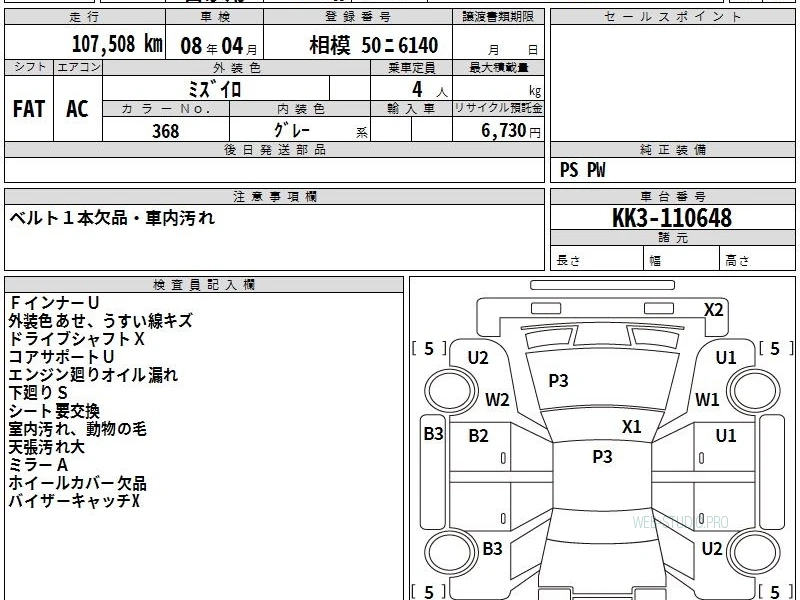This screenshot has height=600, width=800.
Task: Click the 純正装備 header
Action: pyautogui.click(x=672, y=150)
